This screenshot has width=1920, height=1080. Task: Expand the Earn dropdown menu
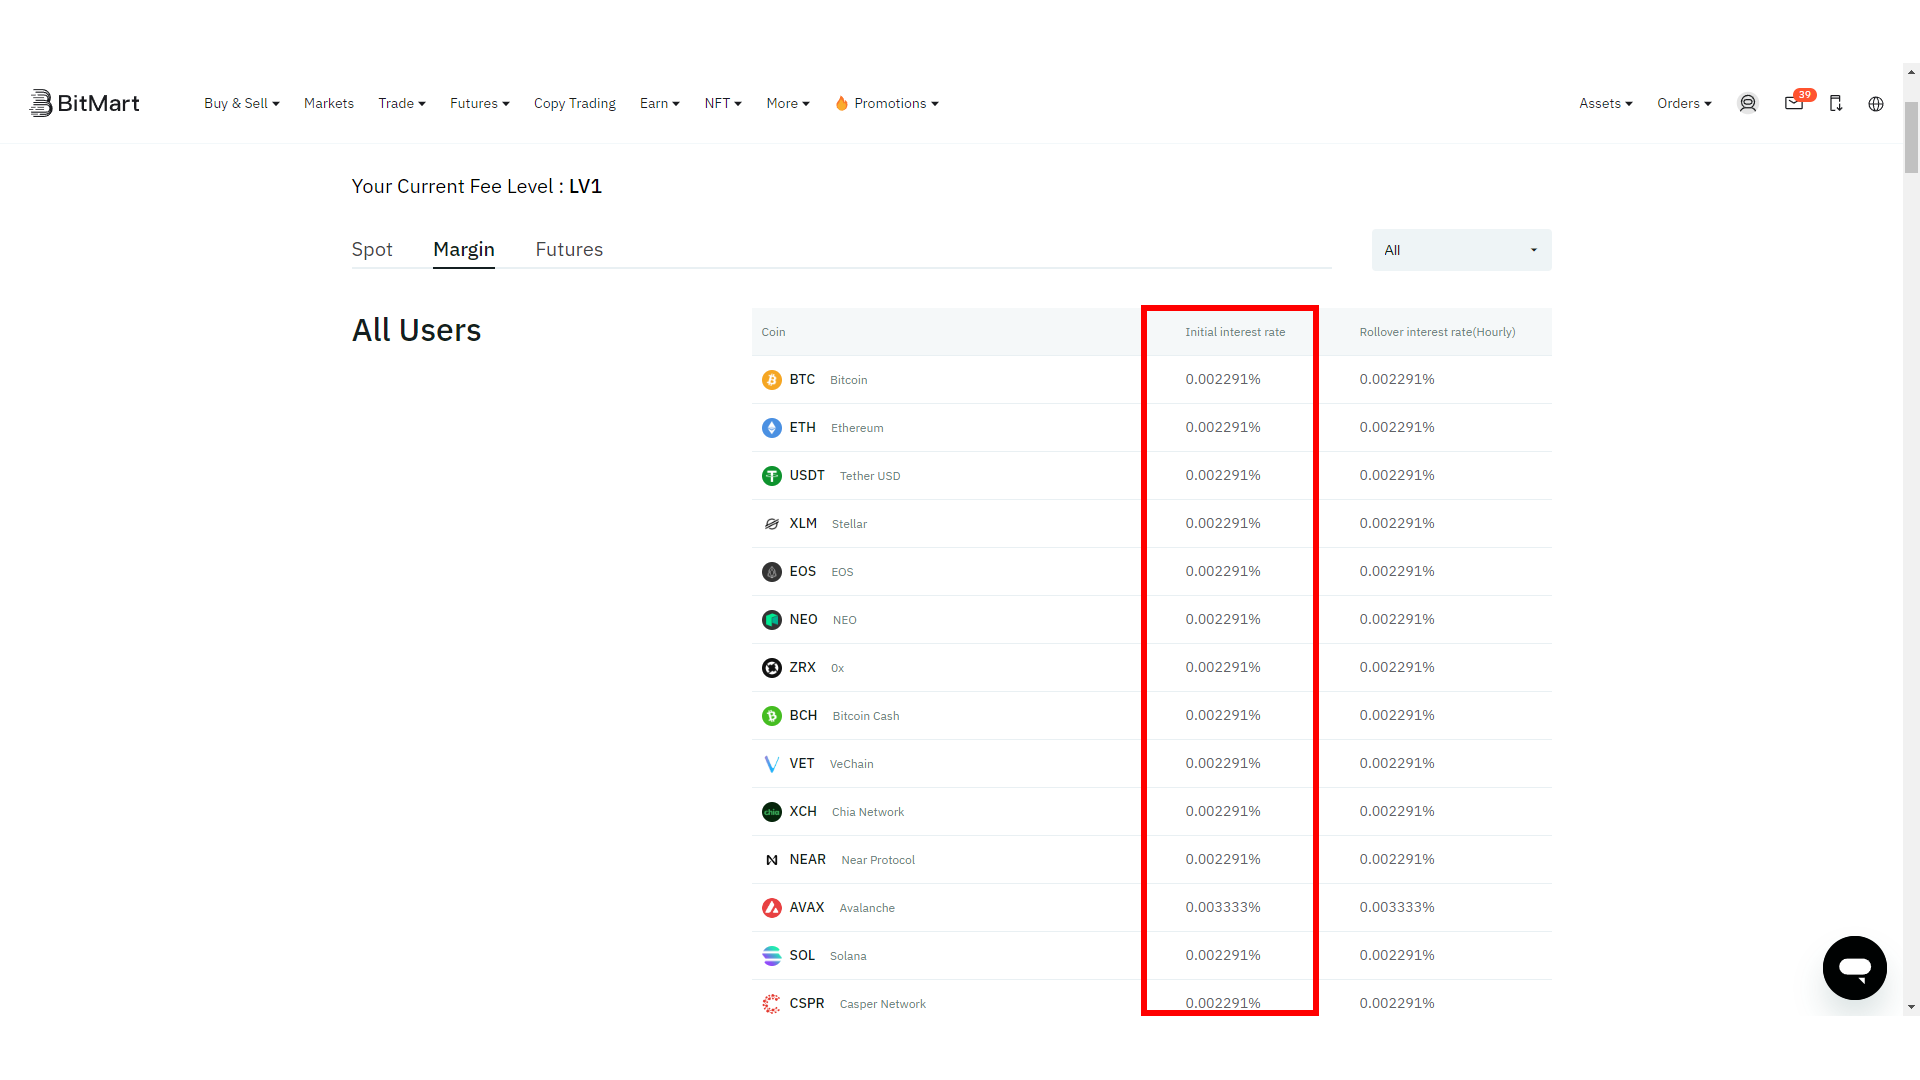(x=658, y=103)
